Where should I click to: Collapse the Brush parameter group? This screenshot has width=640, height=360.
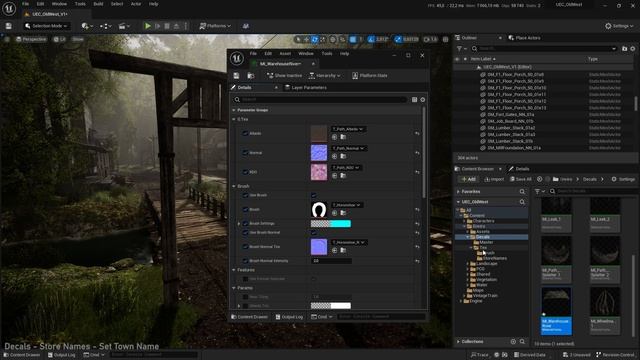coord(234,186)
